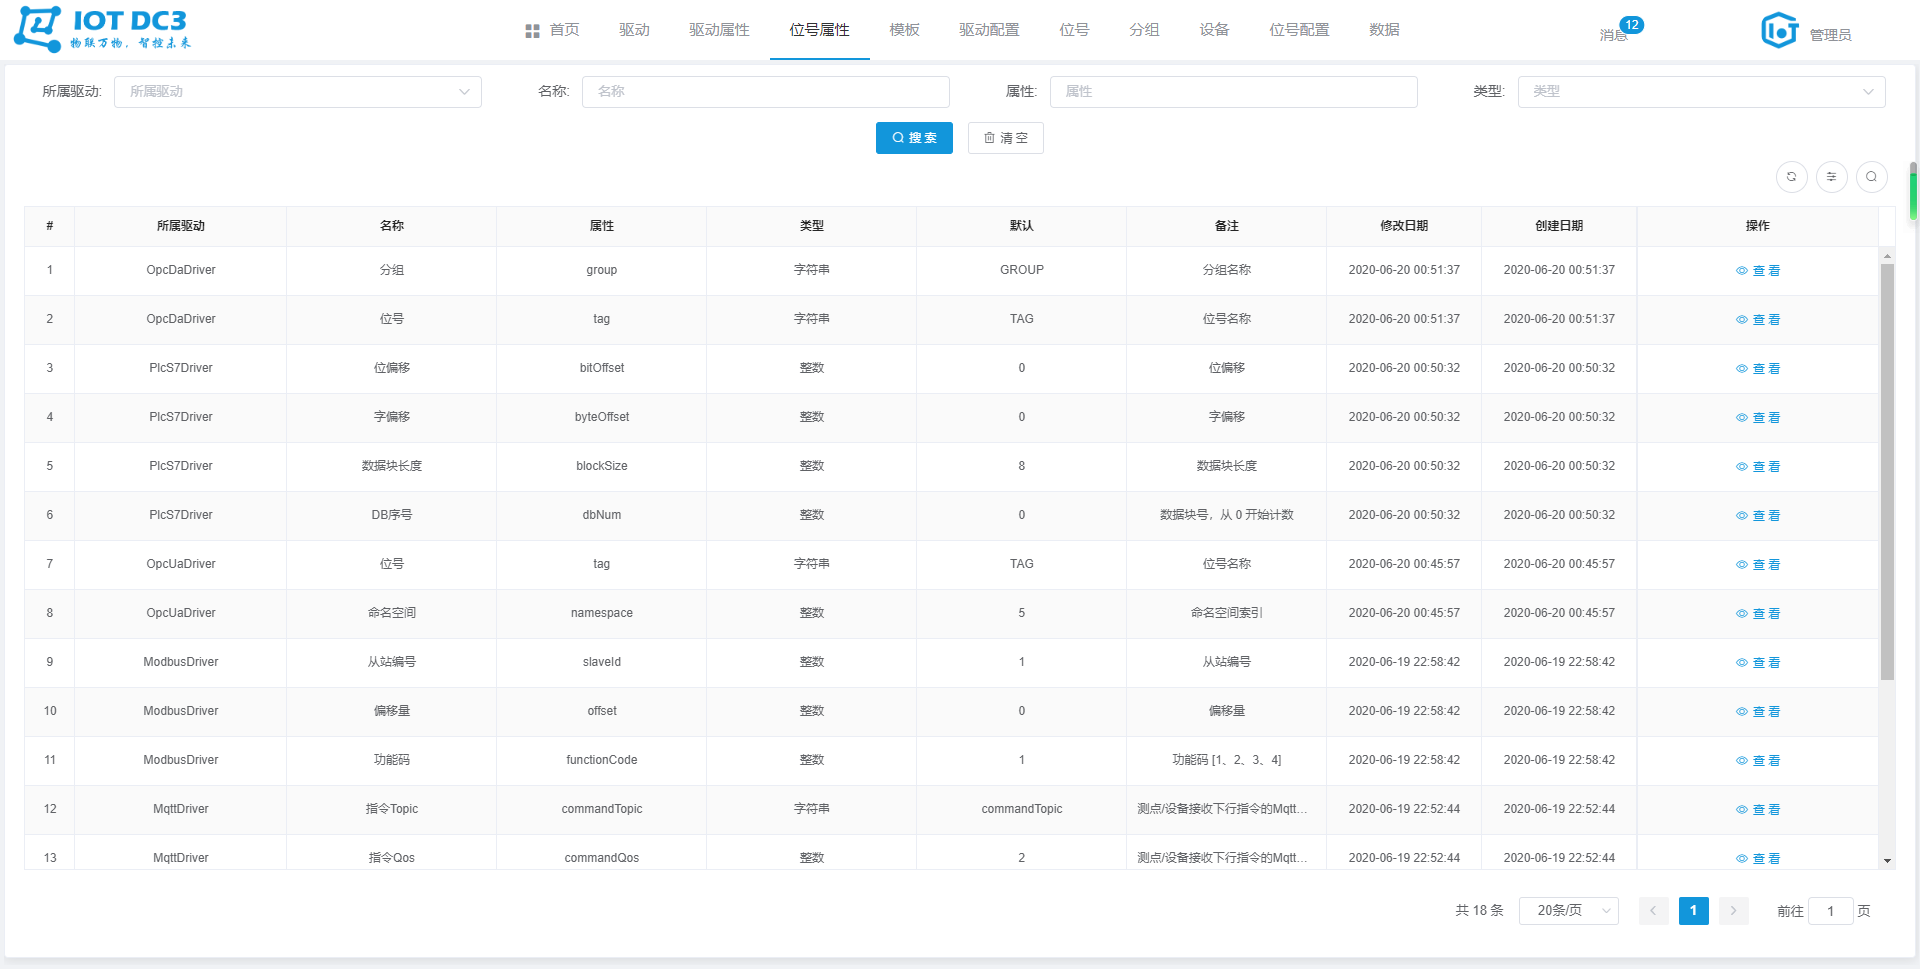Click 查看 for dbNum row

[1758, 516]
